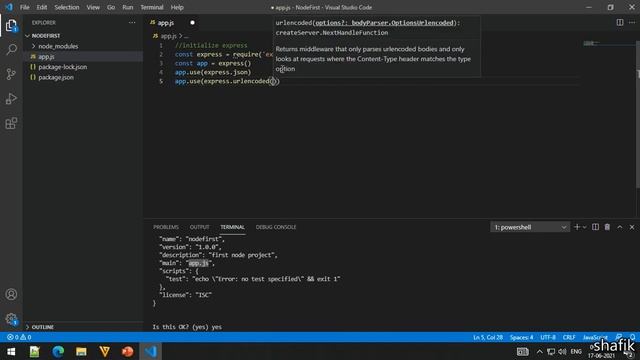Kill terminal with the trash icon
Image resolution: width=640 pixels, height=360 pixels.
[x=607, y=227]
